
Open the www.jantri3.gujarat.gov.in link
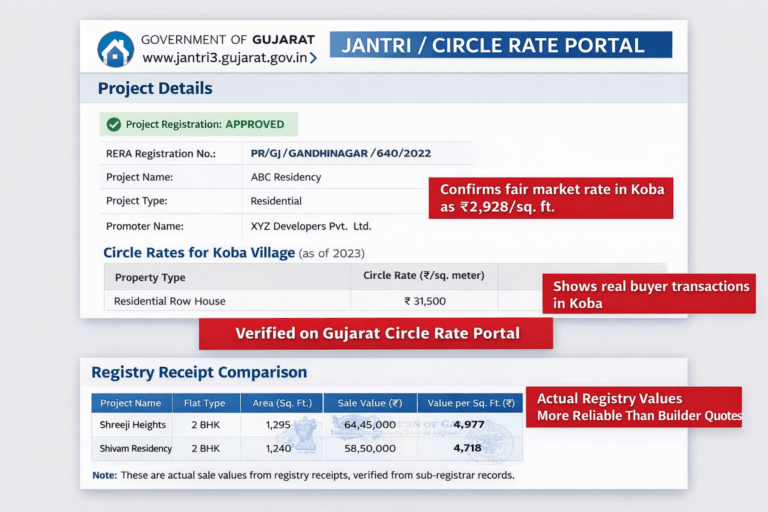tap(225, 58)
